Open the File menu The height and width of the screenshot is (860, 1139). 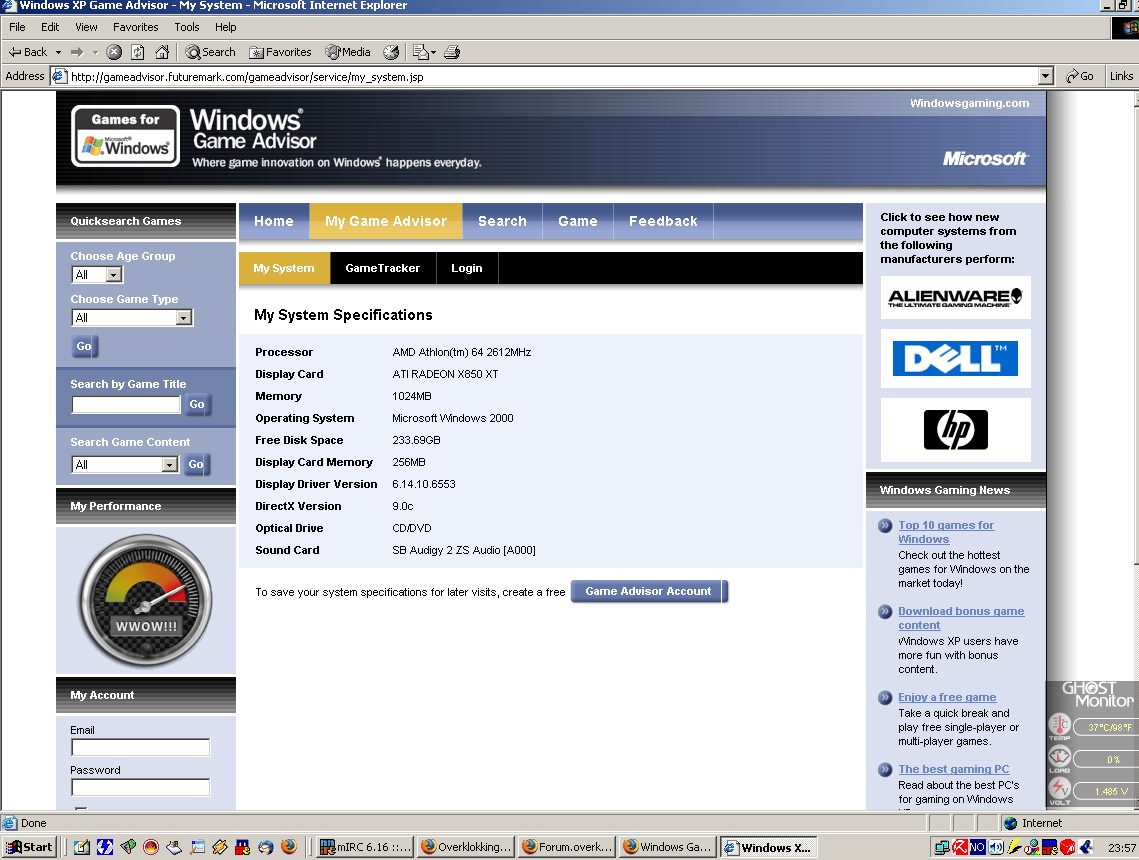click(x=17, y=27)
